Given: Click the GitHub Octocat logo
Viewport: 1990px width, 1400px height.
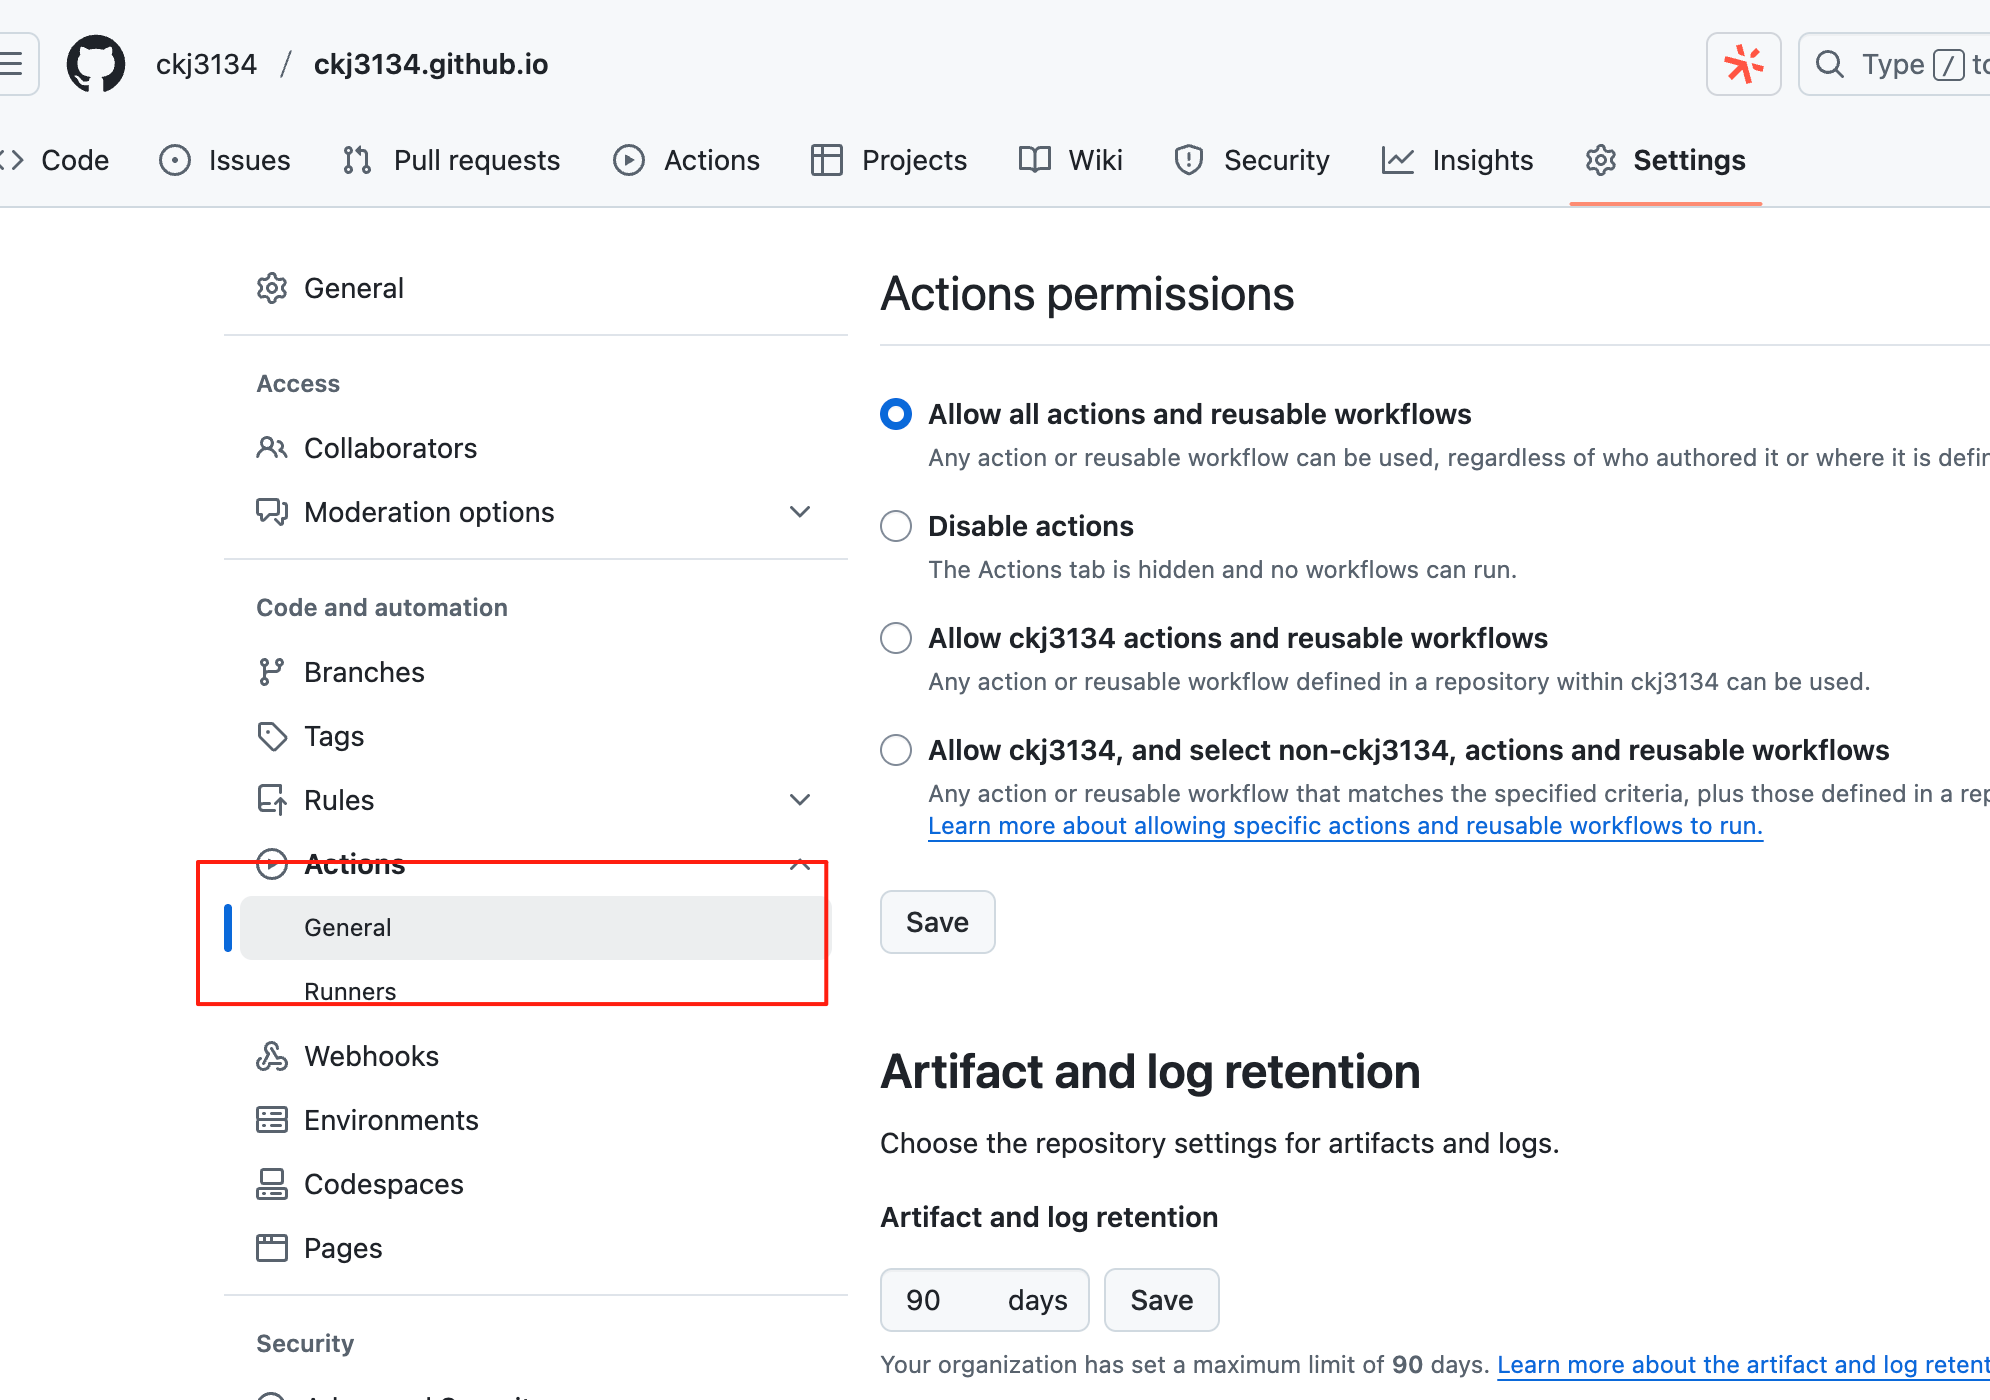Looking at the screenshot, I should pos(96,64).
